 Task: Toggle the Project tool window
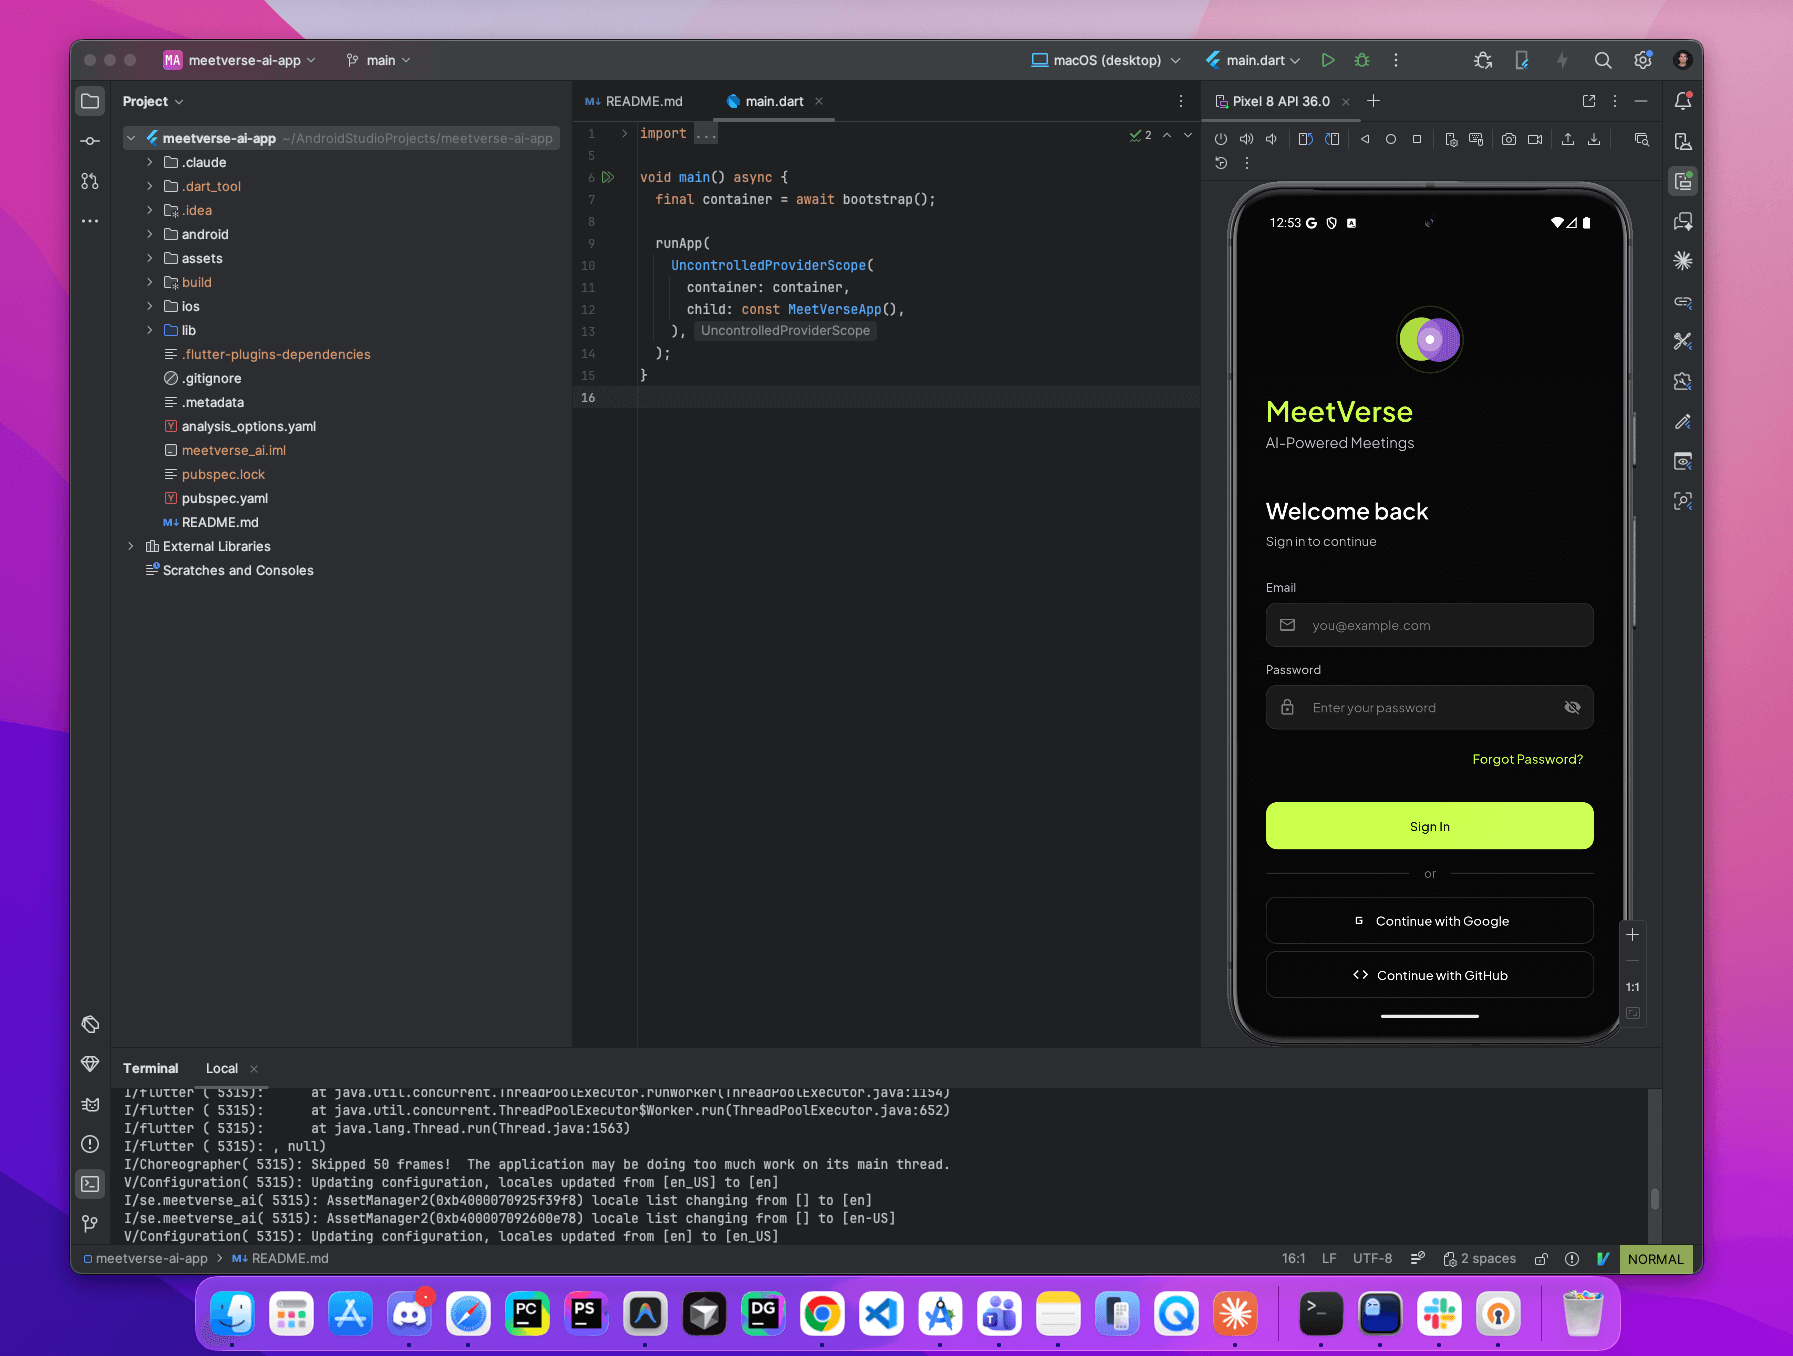[90, 100]
